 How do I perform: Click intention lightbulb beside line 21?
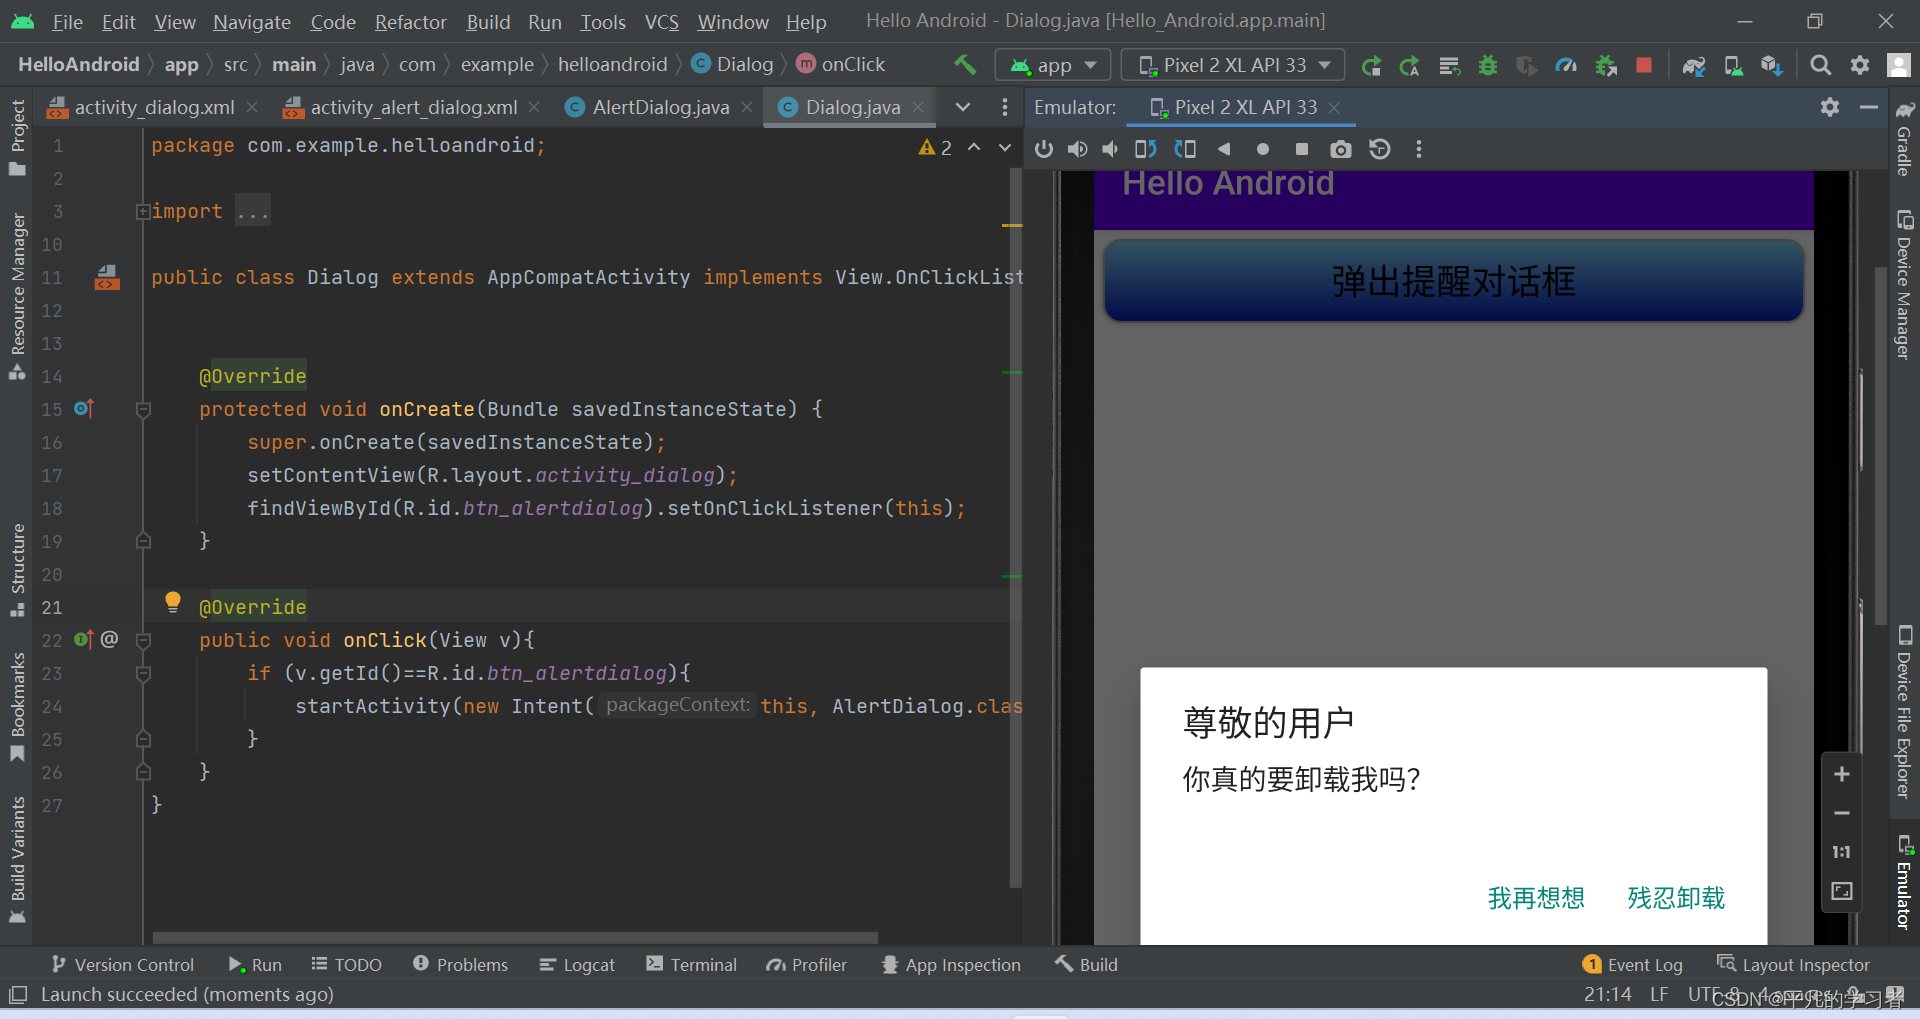173,601
